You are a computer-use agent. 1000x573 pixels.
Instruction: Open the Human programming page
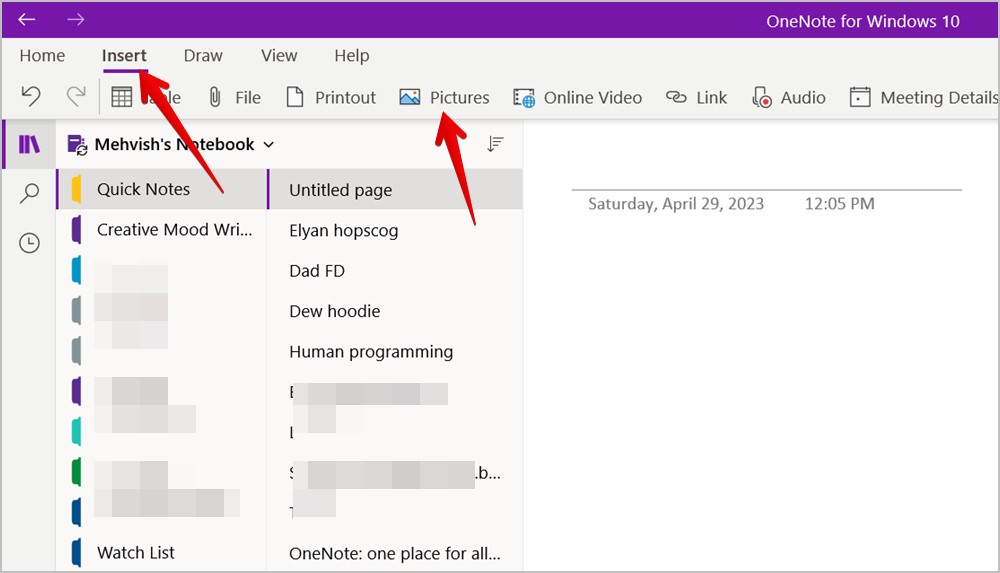point(395,352)
